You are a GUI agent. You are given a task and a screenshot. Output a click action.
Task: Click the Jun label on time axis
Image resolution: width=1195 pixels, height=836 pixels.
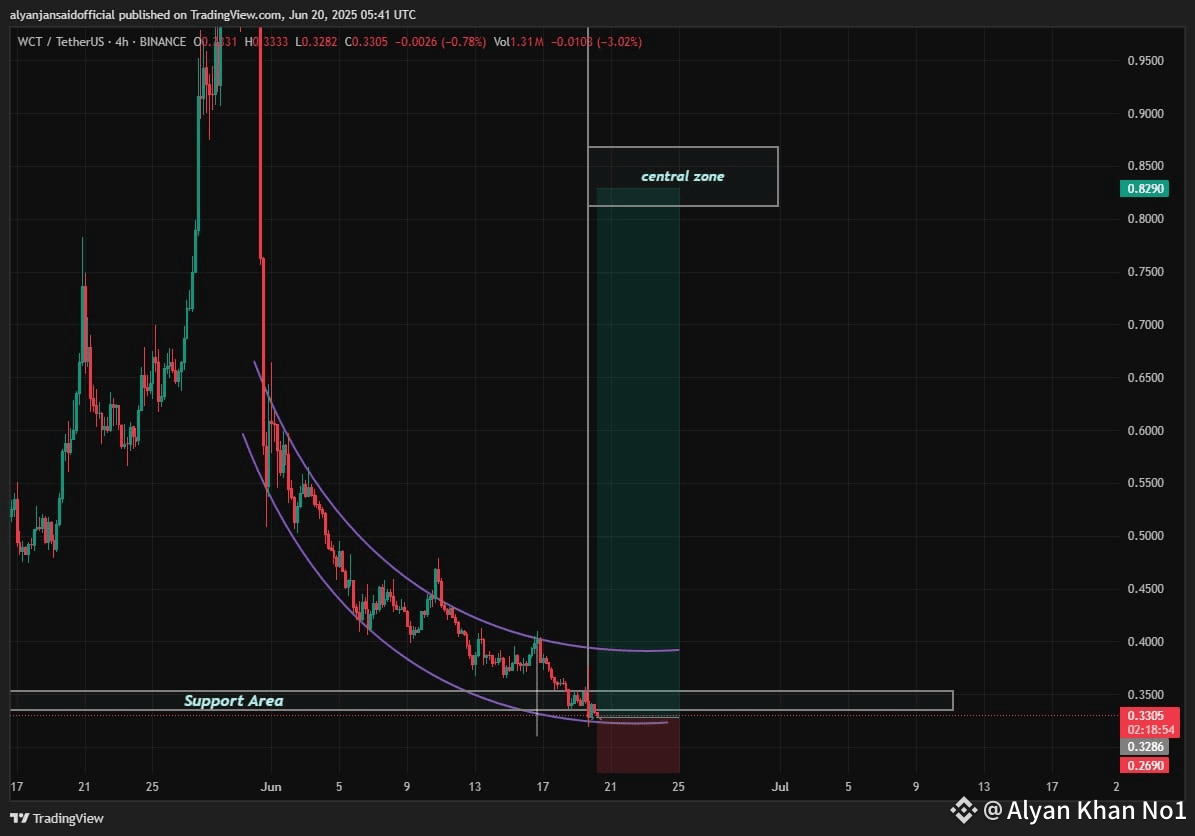pyautogui.click(x=271, y=786)
